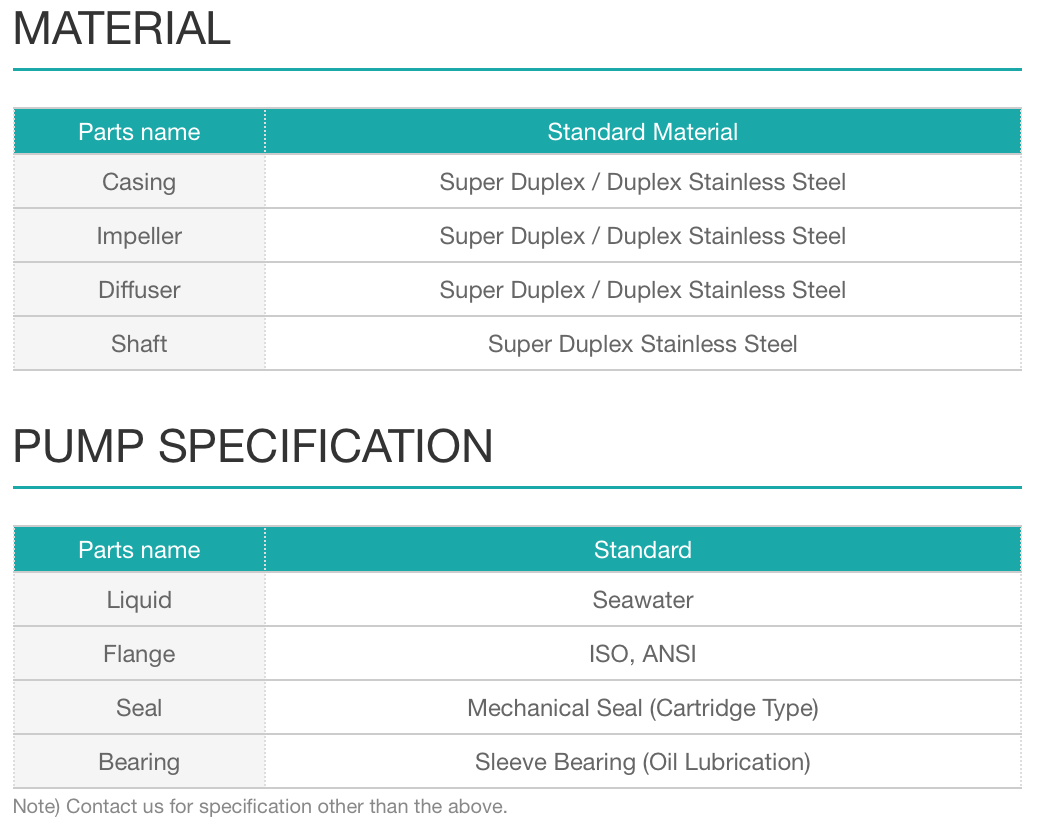Image resolution: width=1038 pixels, height=830 pixels.
Task: Click the contact us note text
Action: tap(260, 806)
